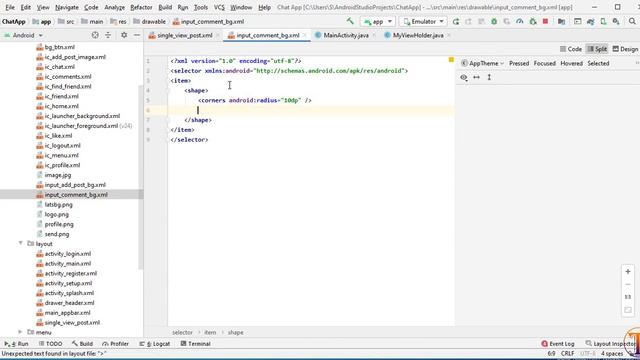This screenshot has width=640, height=360.
Task: Open the File menu
Action: [x=10, y=7]
